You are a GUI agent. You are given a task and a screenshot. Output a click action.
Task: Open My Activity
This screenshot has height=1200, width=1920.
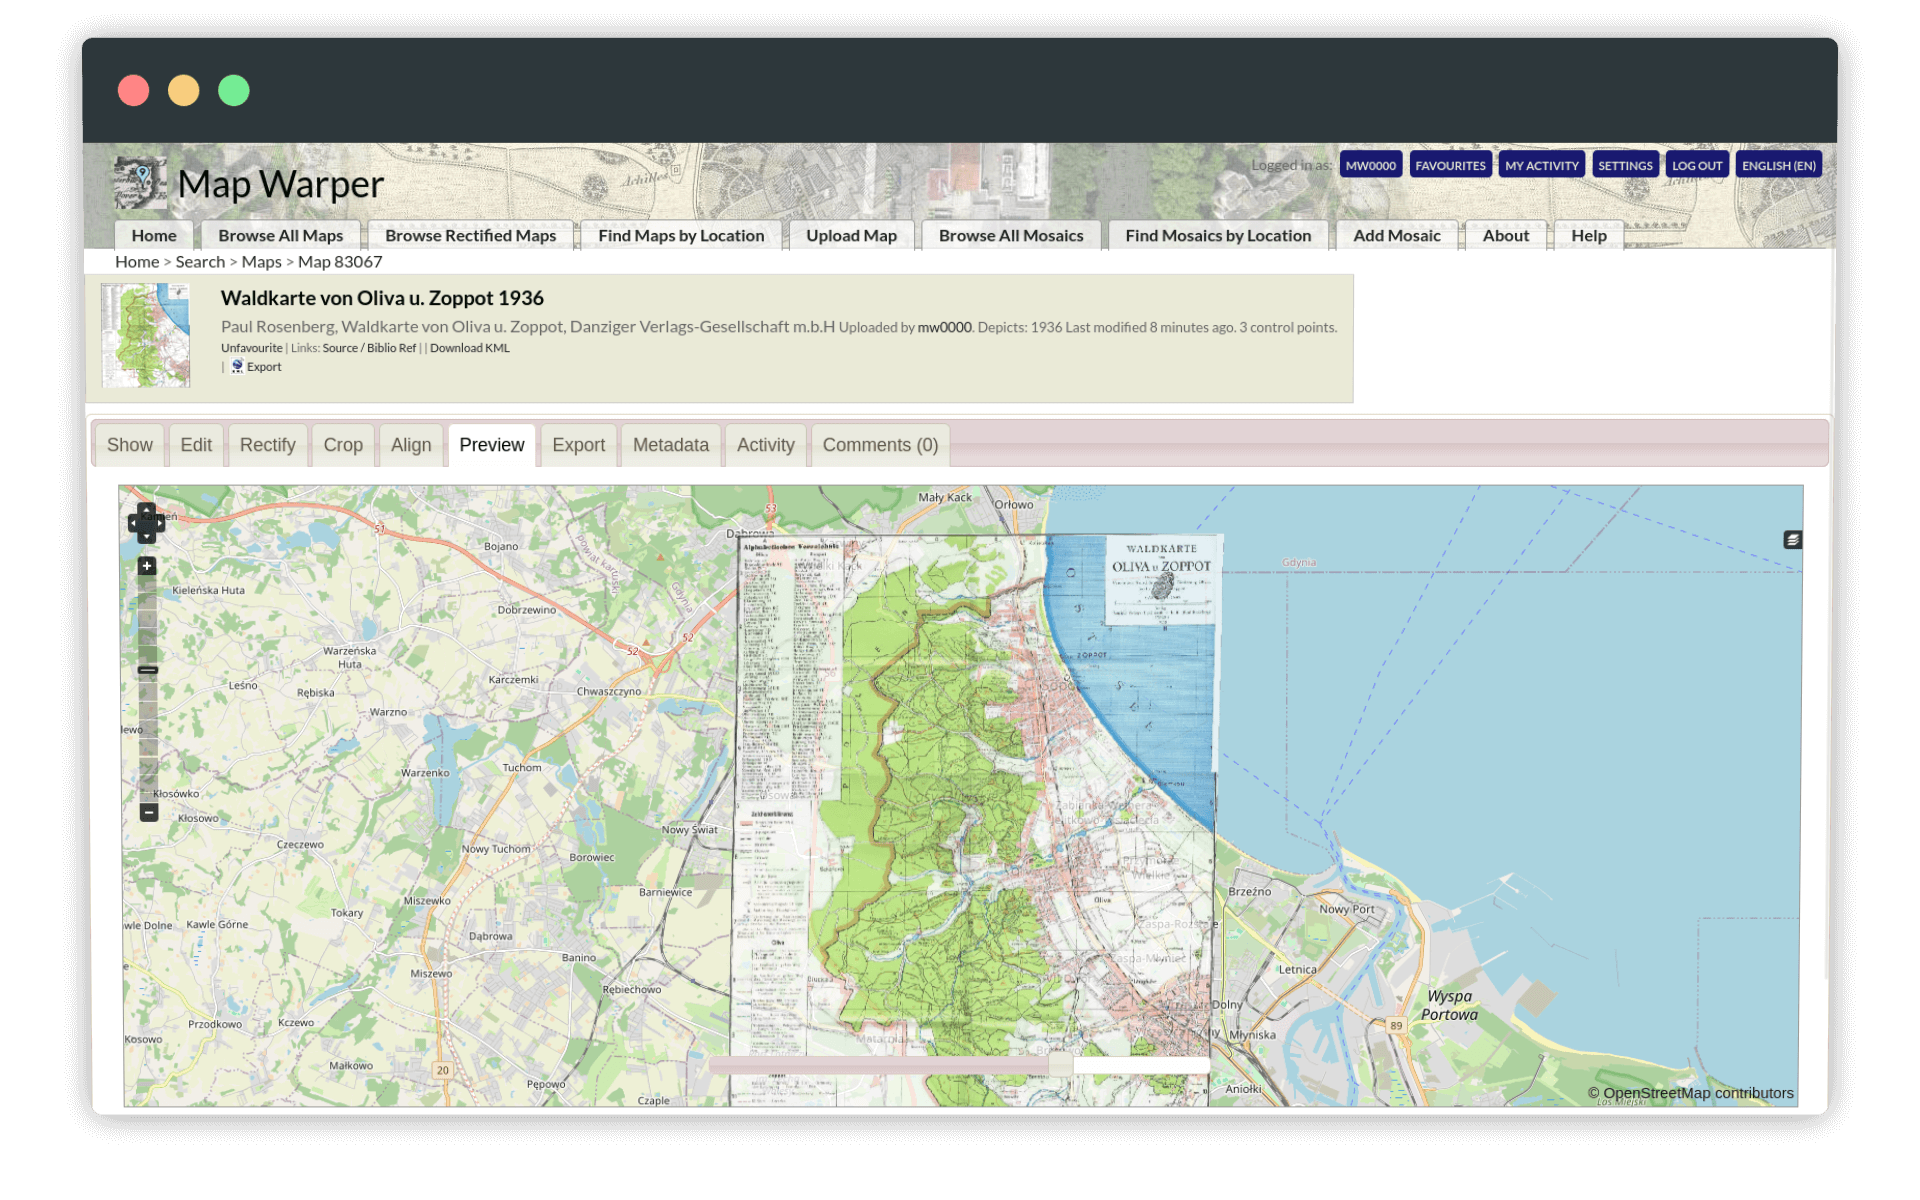coord(1541,165)
